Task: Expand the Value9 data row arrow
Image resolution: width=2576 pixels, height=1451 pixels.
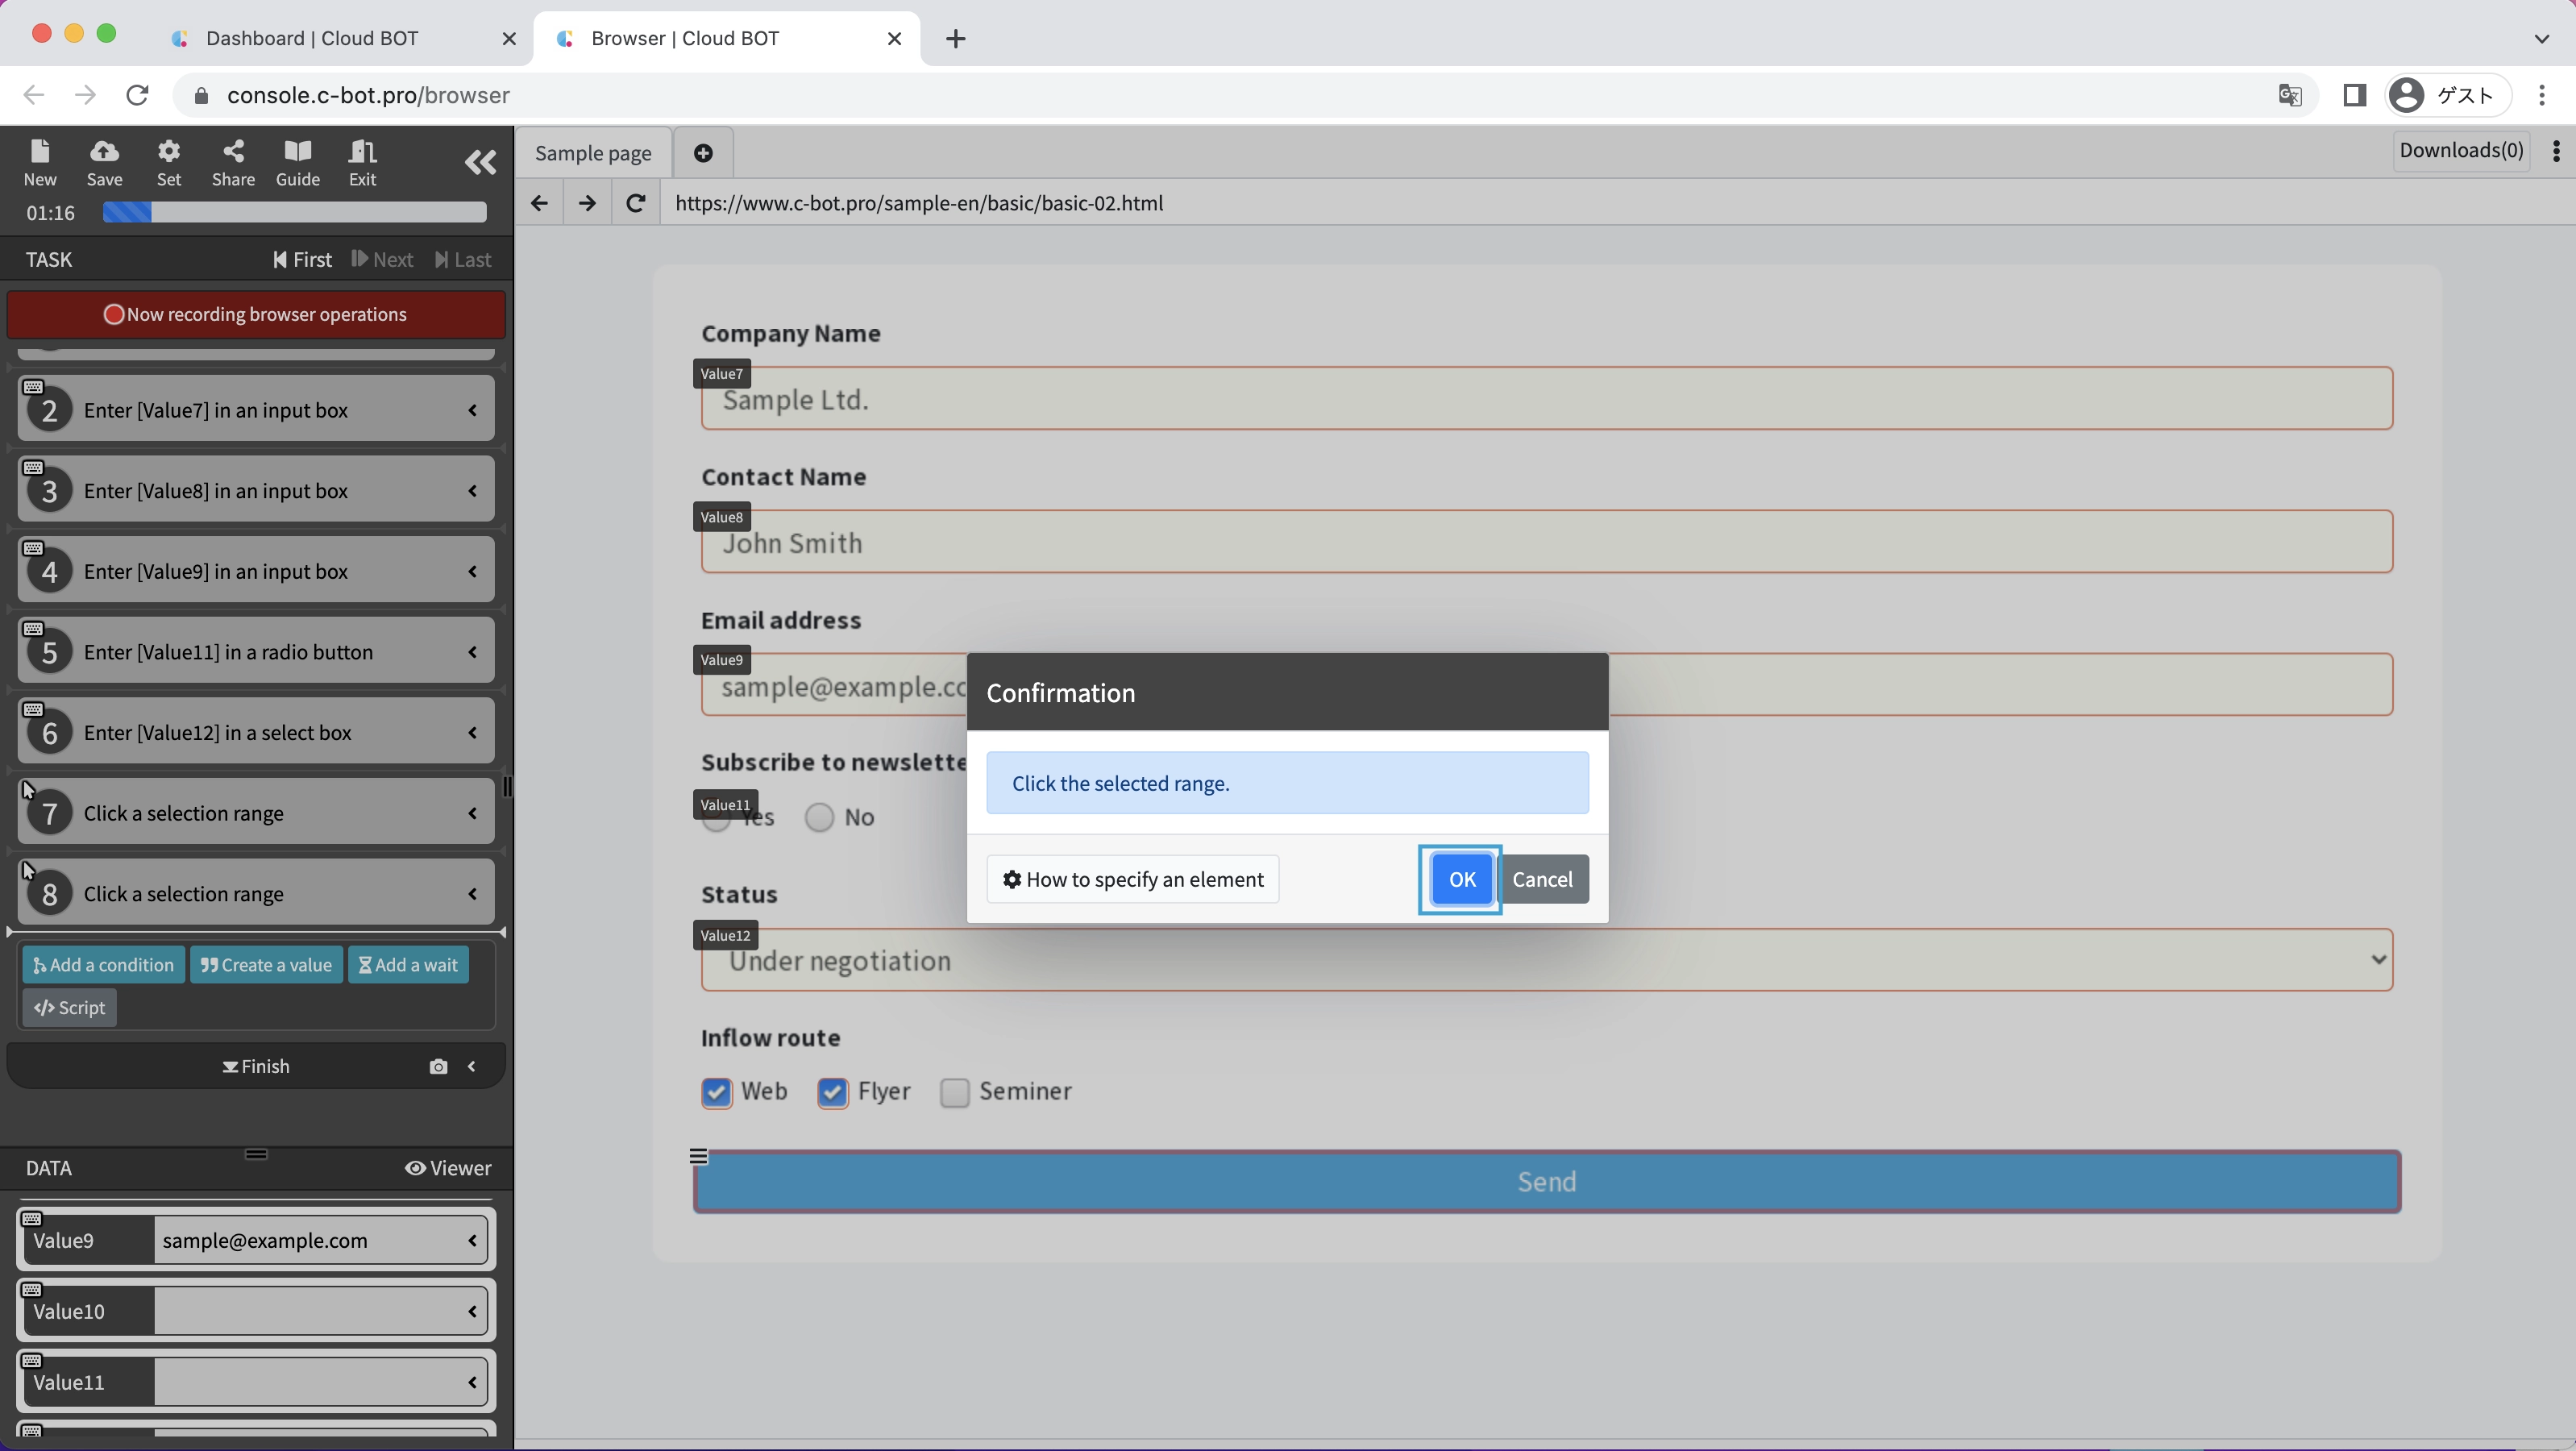Action: pos(472,1241)
